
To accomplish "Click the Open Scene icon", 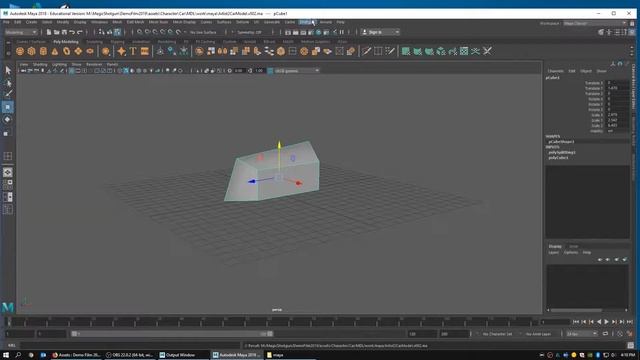I will 56,32.
